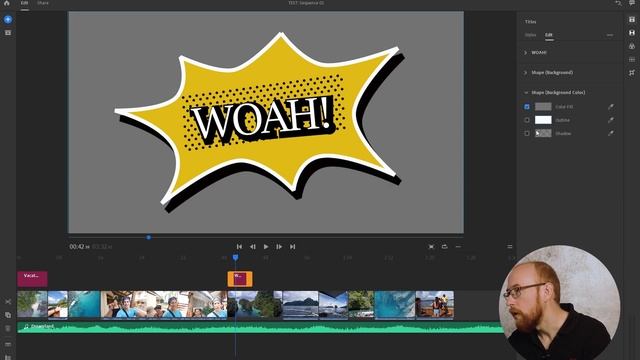640x360 pixels.
Task: Open the project panel icon below the plus button
Action: (8, 33)
